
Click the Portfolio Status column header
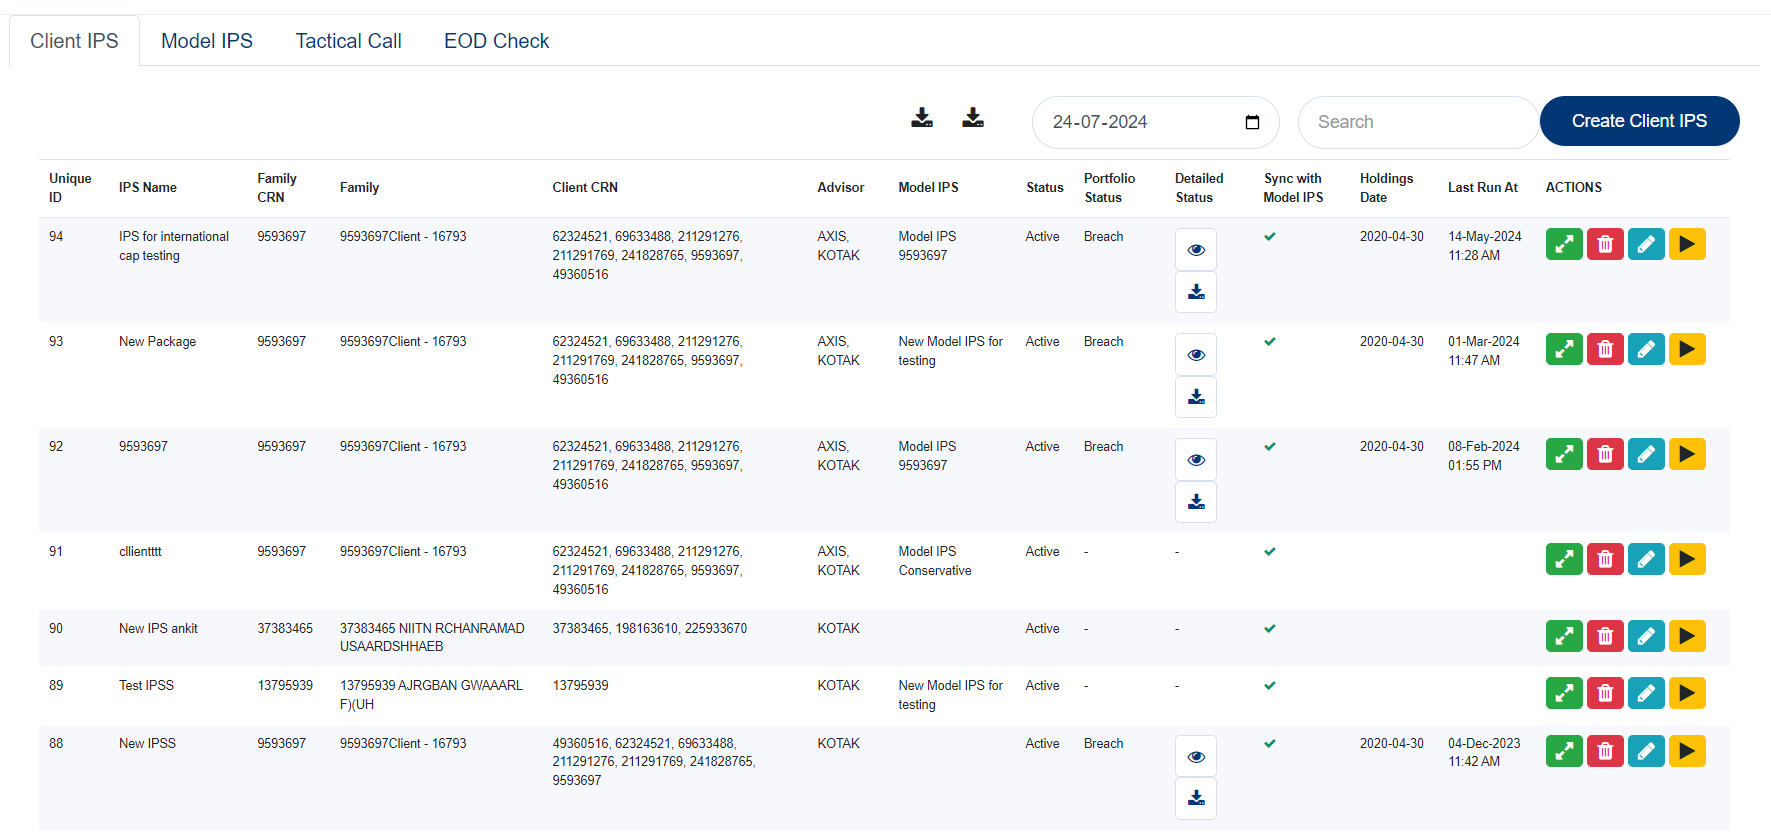tap(1109, 188)
